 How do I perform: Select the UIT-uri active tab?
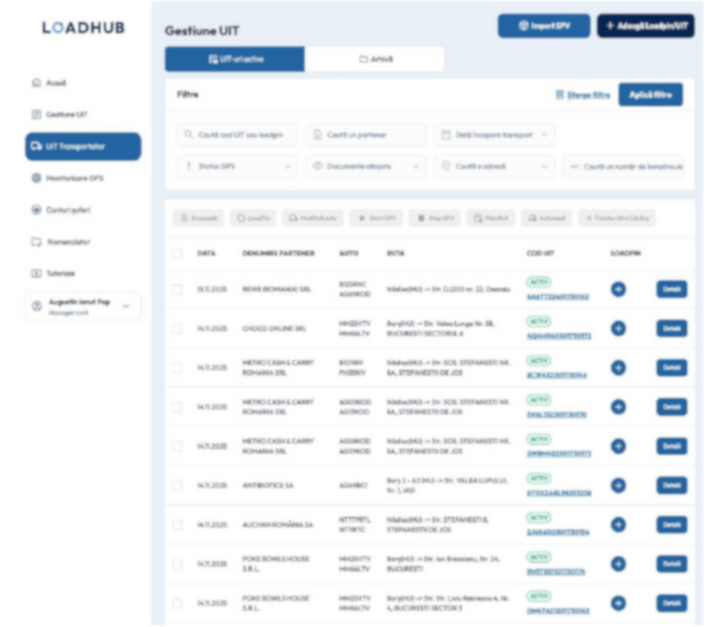(235, 59)
